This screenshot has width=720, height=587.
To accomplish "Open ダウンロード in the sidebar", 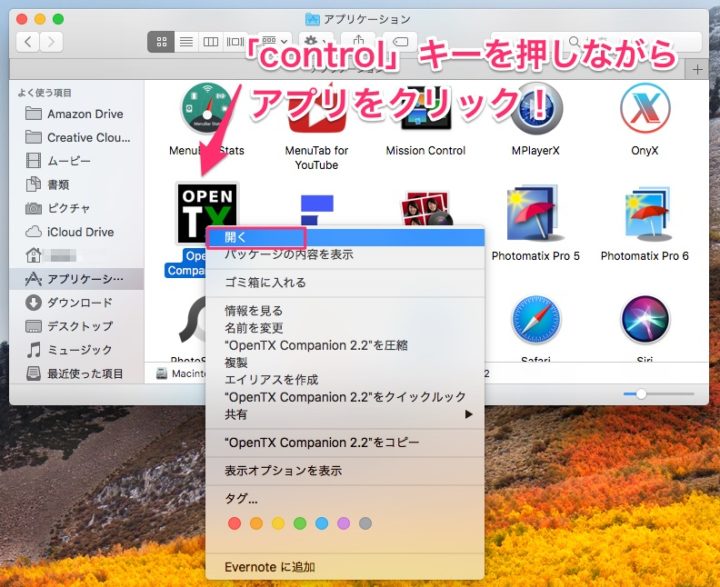I will (79, 302).
